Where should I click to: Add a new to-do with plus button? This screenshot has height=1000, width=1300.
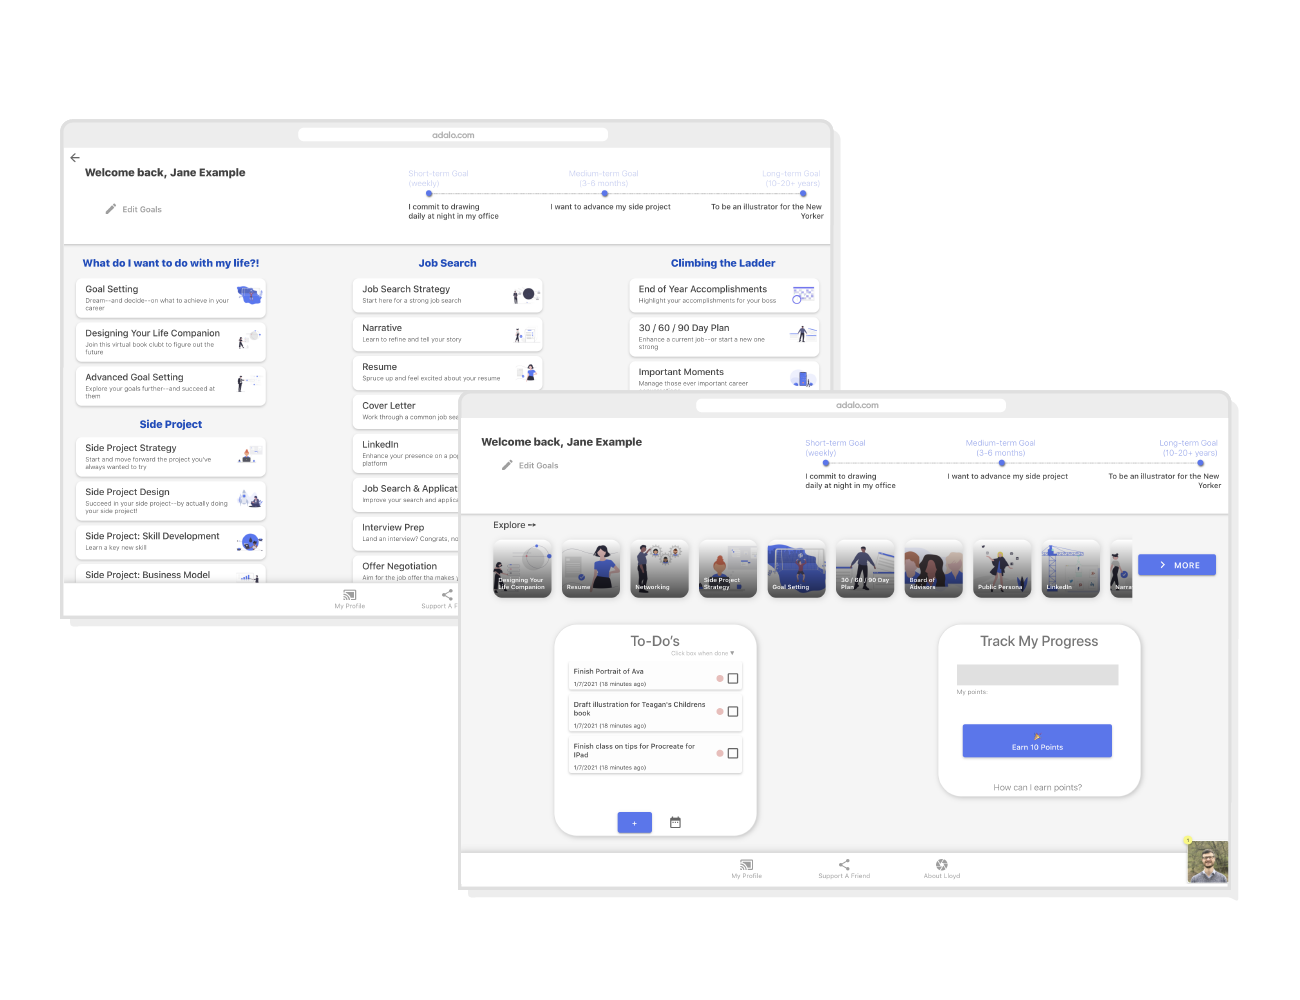(635, 823)
